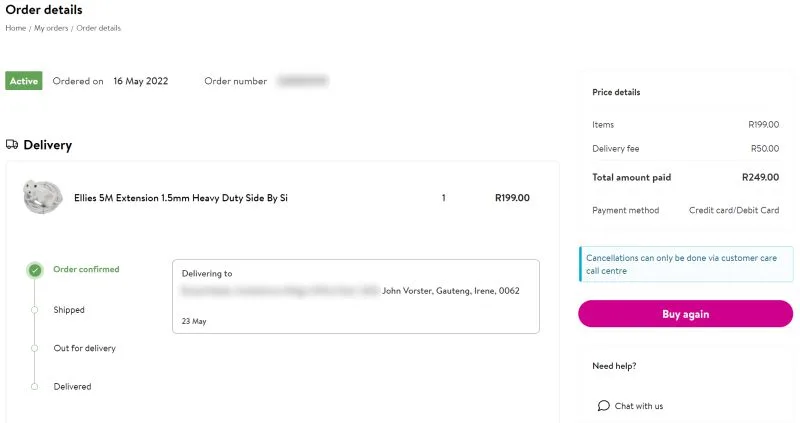This screenshot has height=423, width=800.
Task: Click the blurred order number
Action: [303, 81]
